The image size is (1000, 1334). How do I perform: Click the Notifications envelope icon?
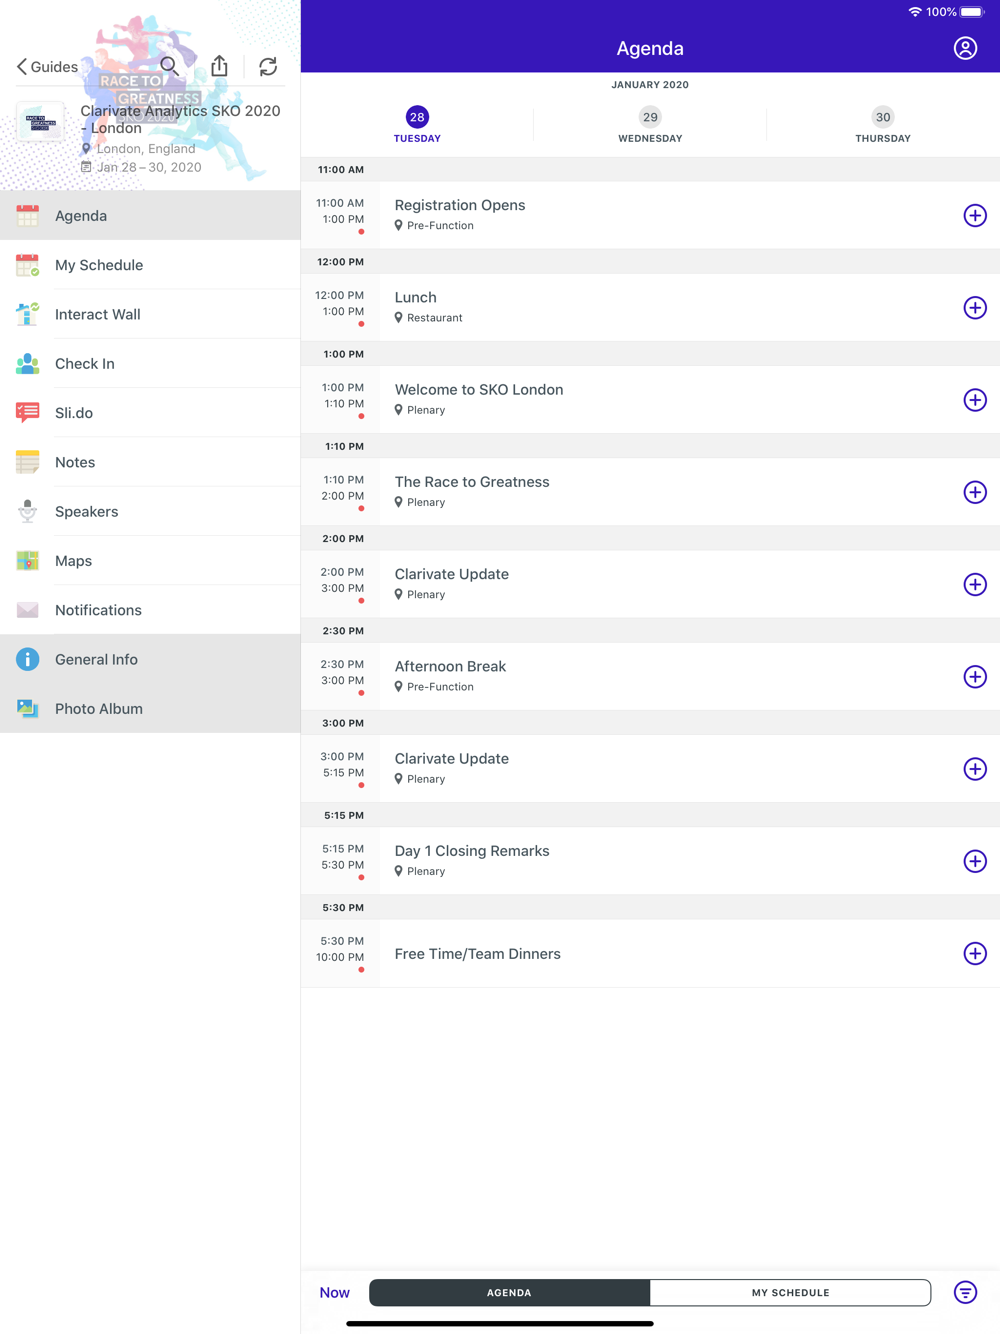(x=28, y=610)
